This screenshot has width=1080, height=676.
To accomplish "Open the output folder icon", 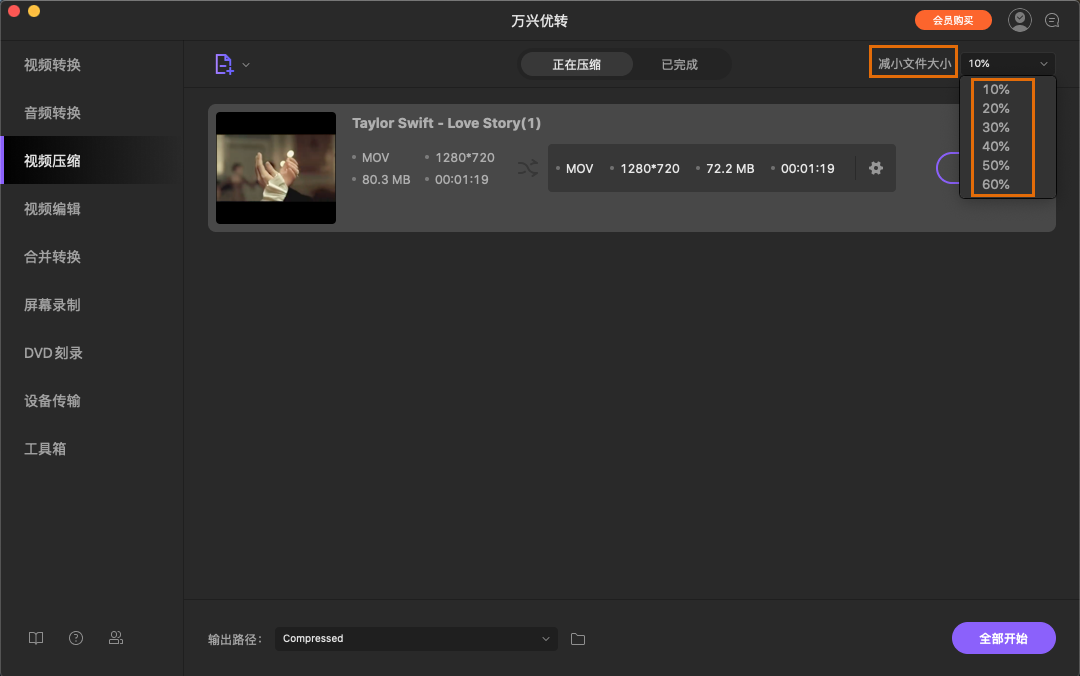I will coord(578,639).
